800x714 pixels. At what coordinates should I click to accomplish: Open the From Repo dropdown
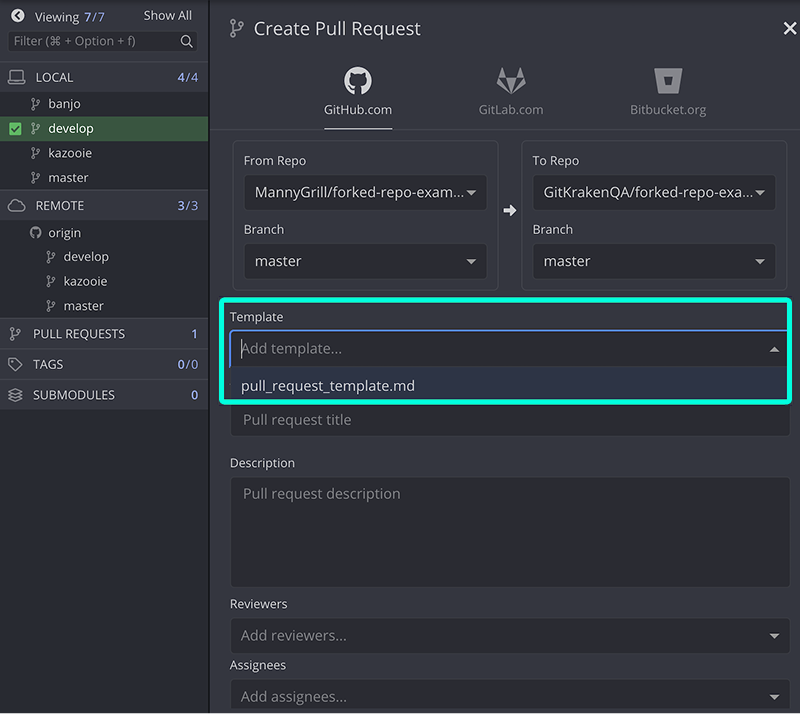(x=364, y=192)
